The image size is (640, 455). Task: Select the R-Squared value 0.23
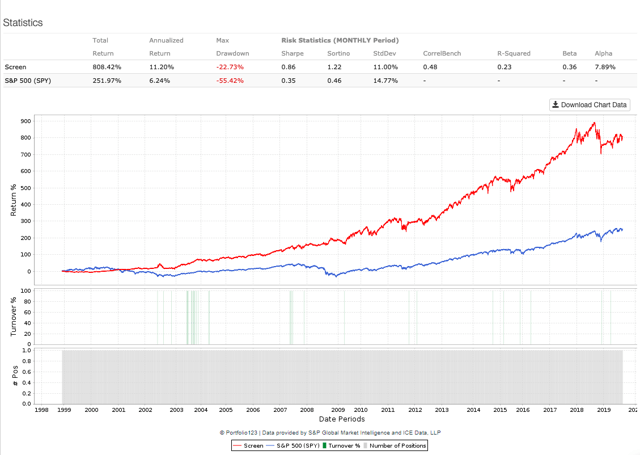[x=504, y=67]
